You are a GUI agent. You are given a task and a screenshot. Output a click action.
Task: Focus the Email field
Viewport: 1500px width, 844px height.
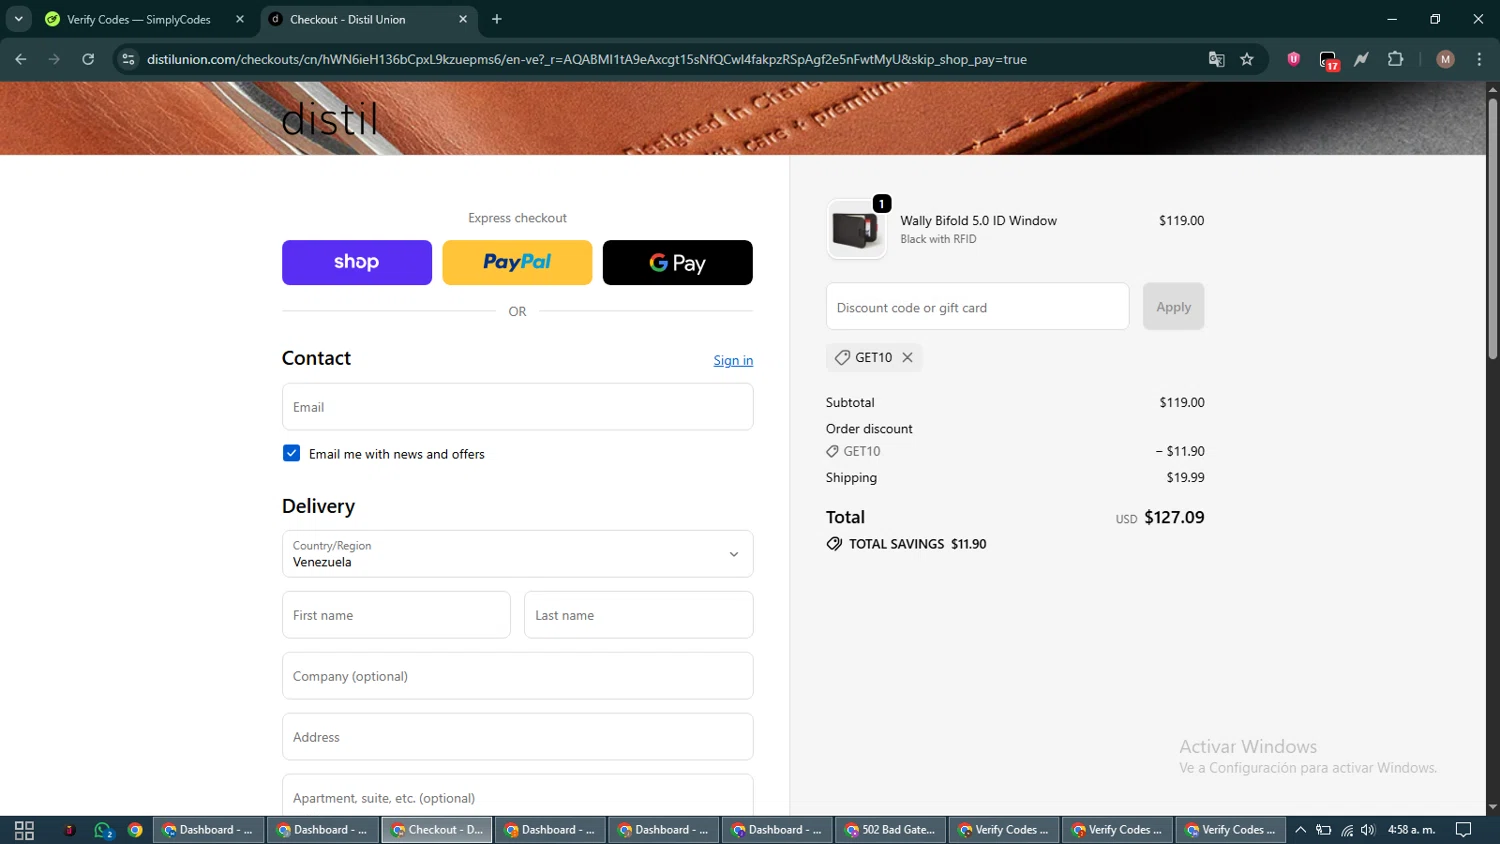517,407
